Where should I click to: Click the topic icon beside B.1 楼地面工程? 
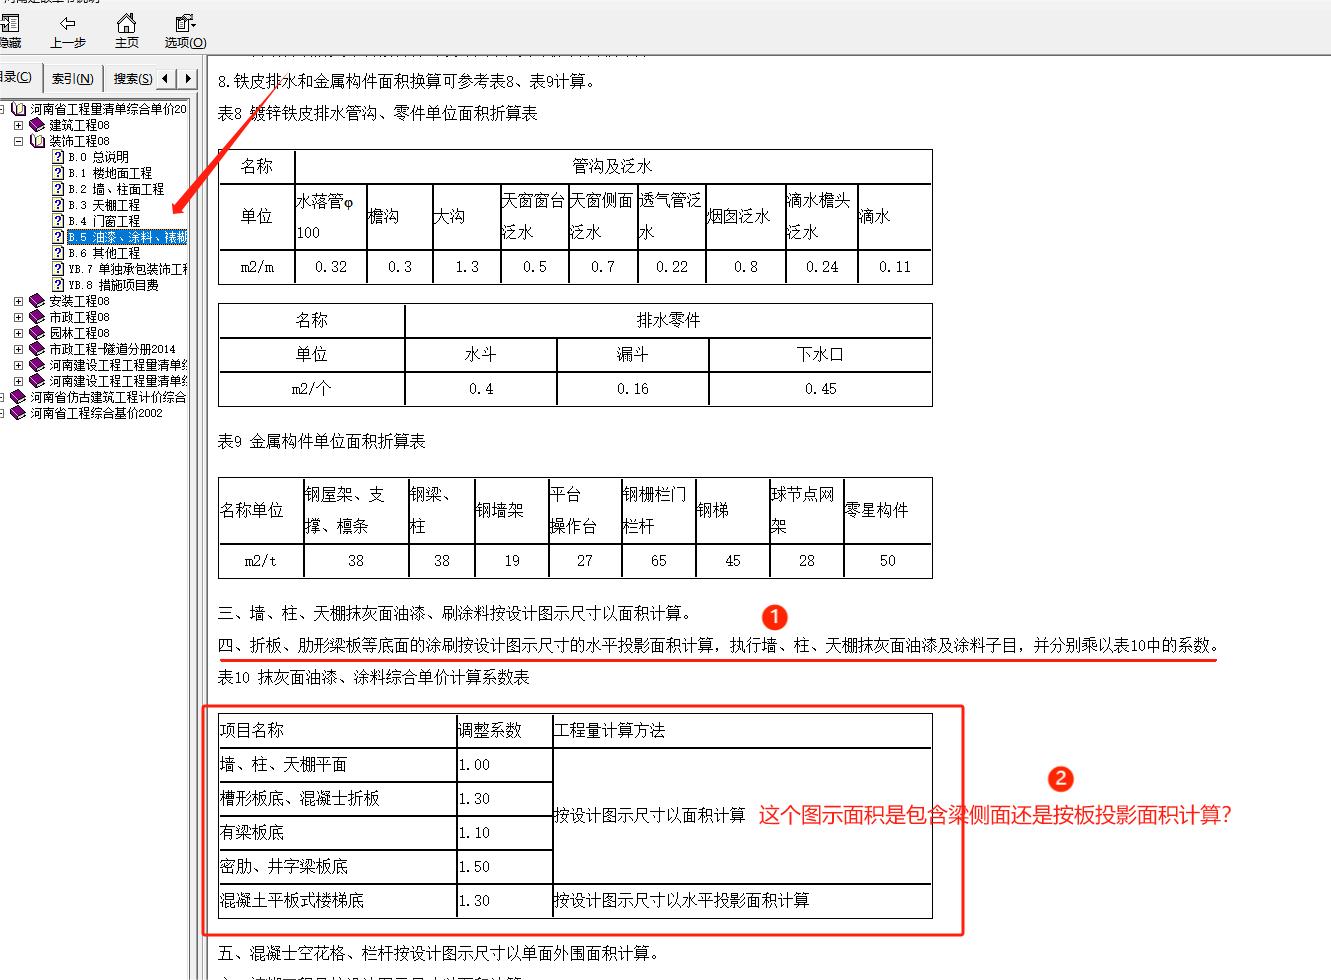pyautogui.click(x=57, y=173)
